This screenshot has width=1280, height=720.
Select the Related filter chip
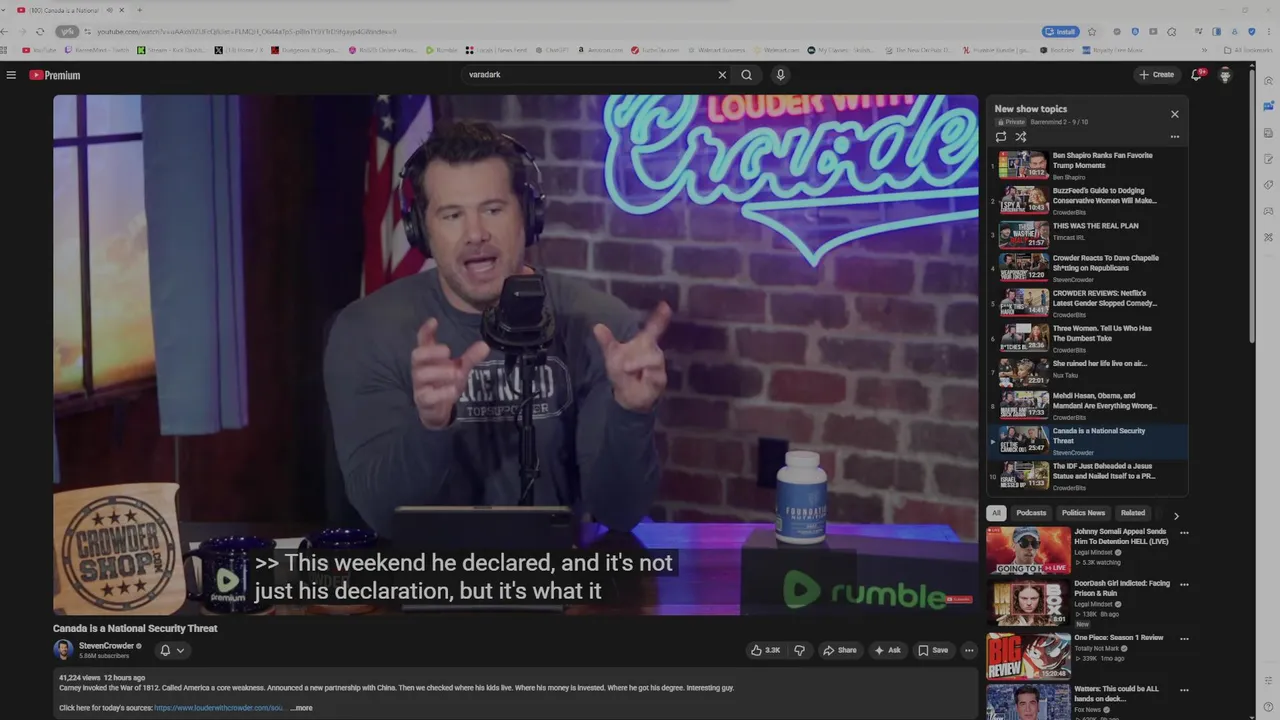pos(1133,513)
